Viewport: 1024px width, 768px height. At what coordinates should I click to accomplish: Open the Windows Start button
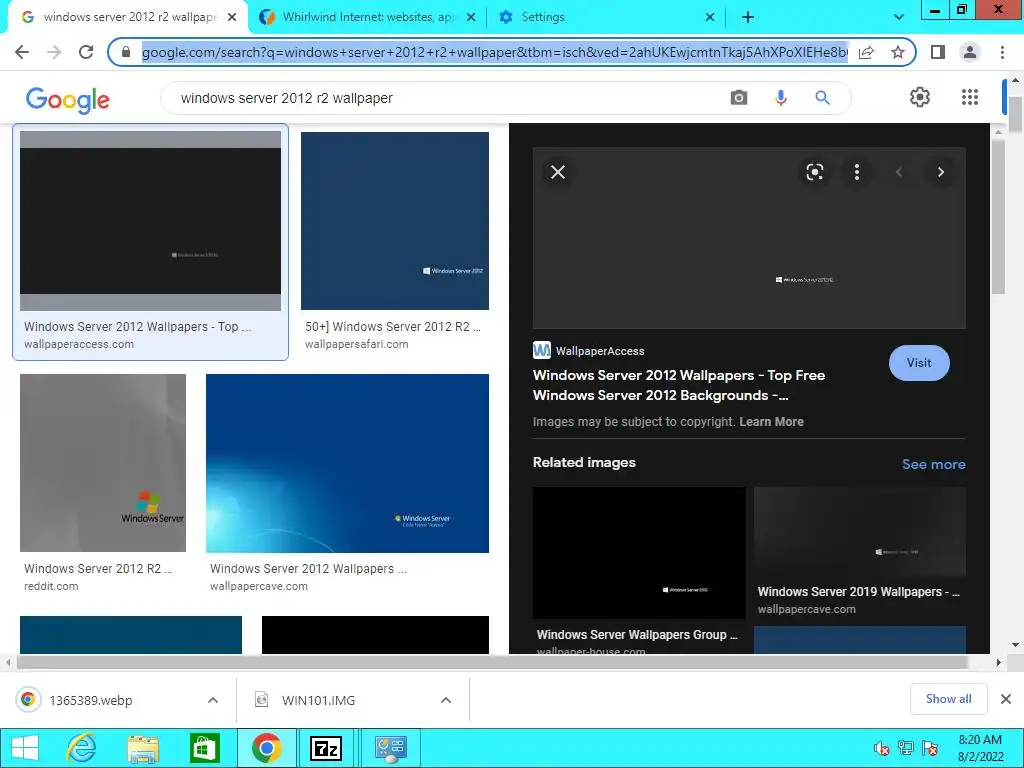coord(25,748)
